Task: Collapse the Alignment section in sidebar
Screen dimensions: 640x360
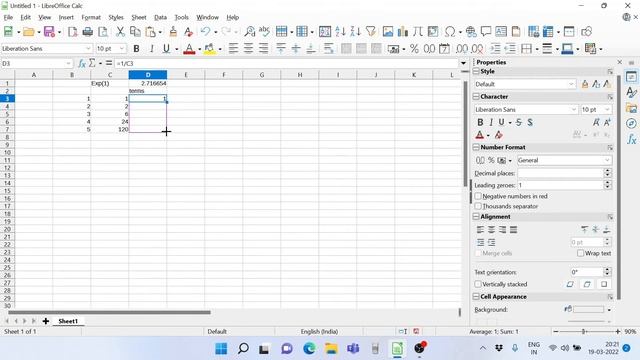Action: click(x=476, y=217)
